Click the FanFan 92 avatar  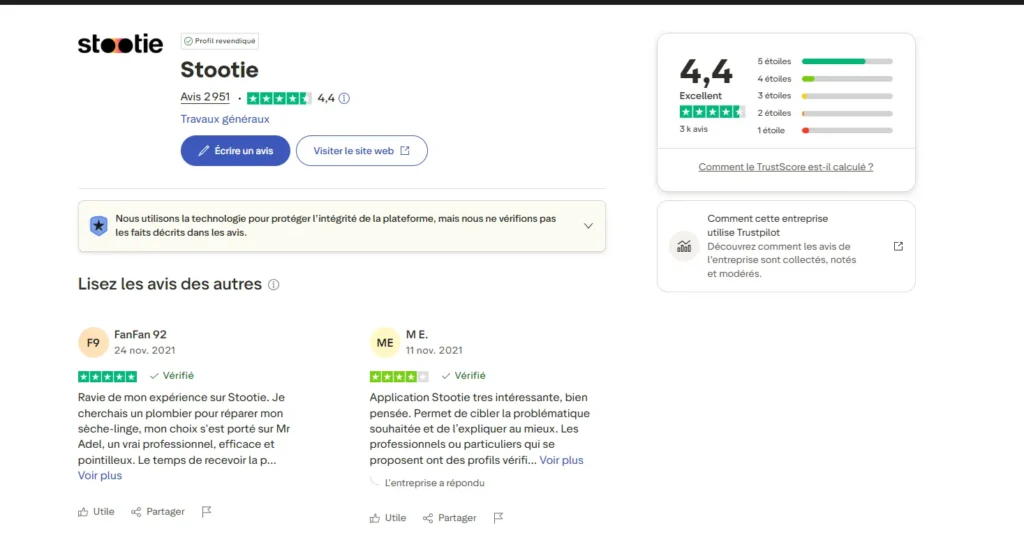93,342
